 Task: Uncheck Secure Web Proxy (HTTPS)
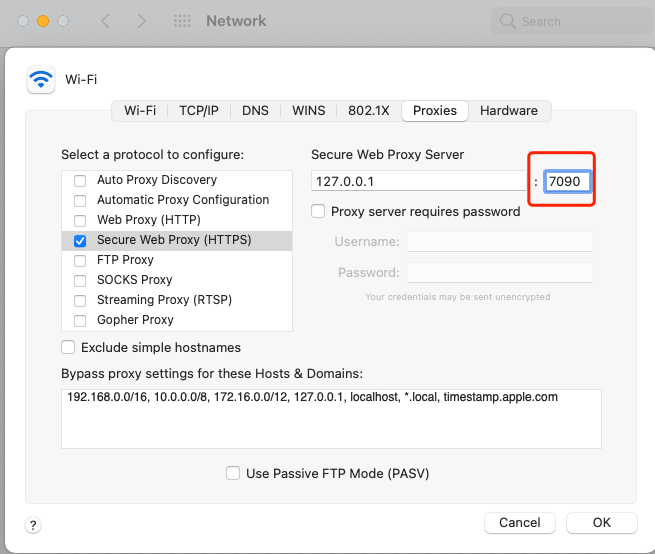point(80,240)
